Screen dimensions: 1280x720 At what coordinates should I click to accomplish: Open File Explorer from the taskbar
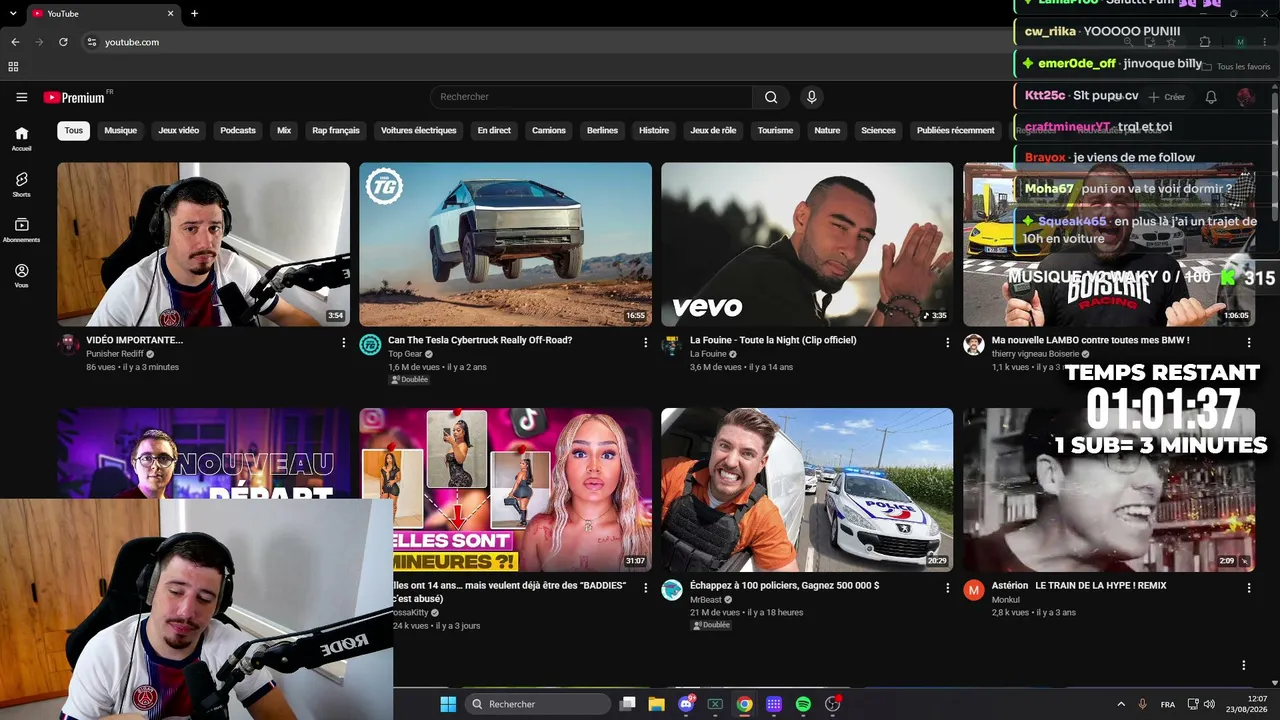[x=657, y=704]
